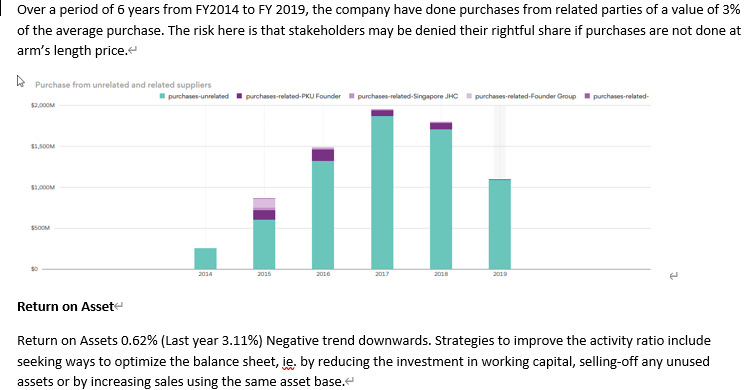Image resolution: width=753 pixels, height=390 pixels.
Task: Click the red-underlined word ie.
Action: click(289, 361)
